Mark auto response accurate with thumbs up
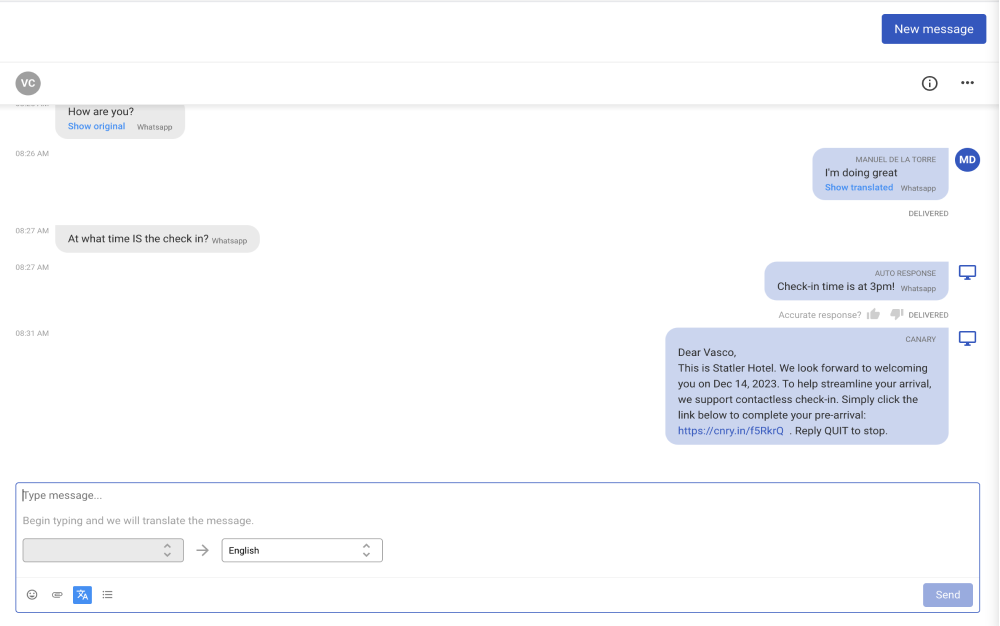Image resolution: width=1000 pixels, height=626 pixels. 873,314
